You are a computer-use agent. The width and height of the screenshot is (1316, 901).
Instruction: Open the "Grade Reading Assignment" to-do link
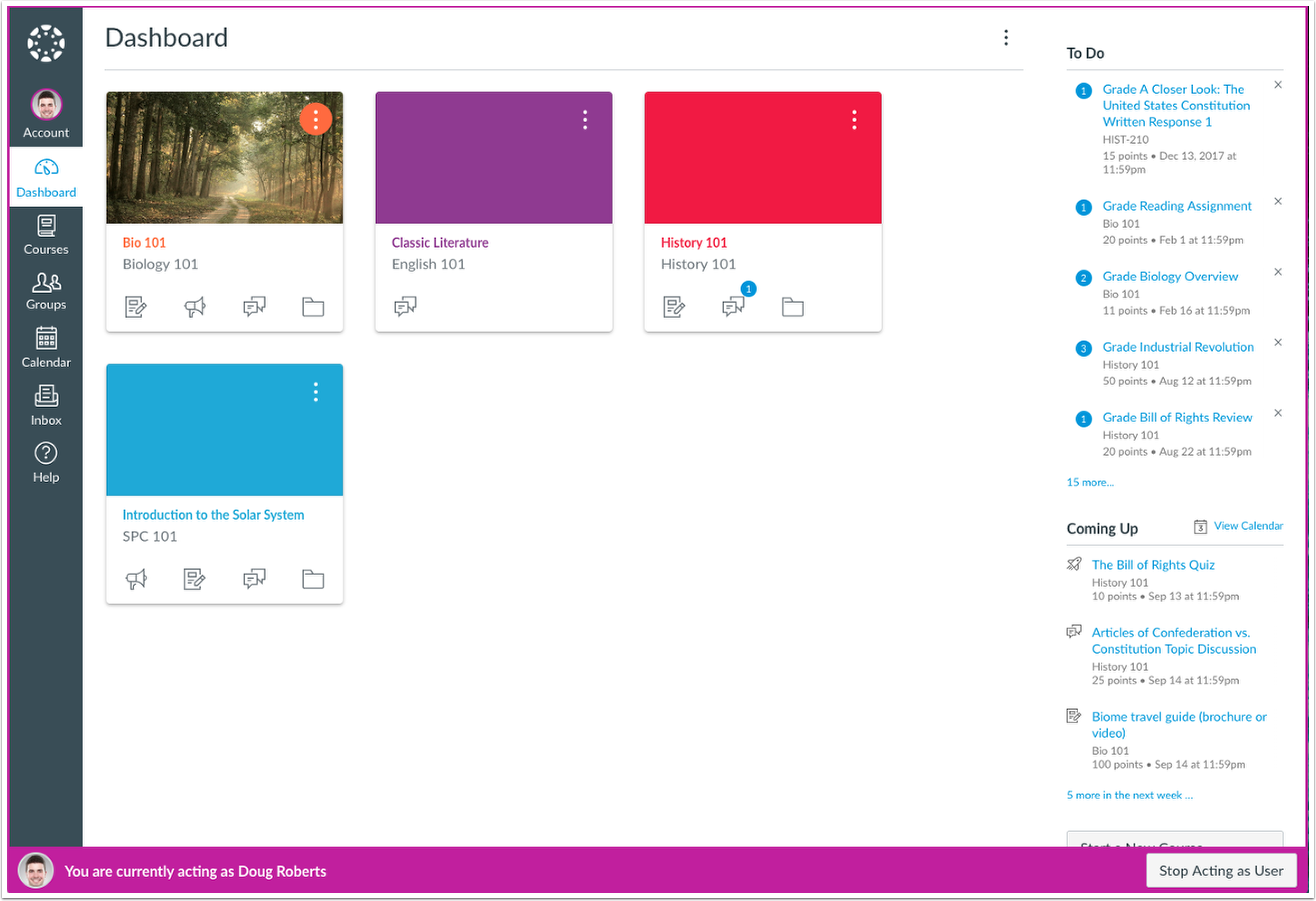[1177, 205]
